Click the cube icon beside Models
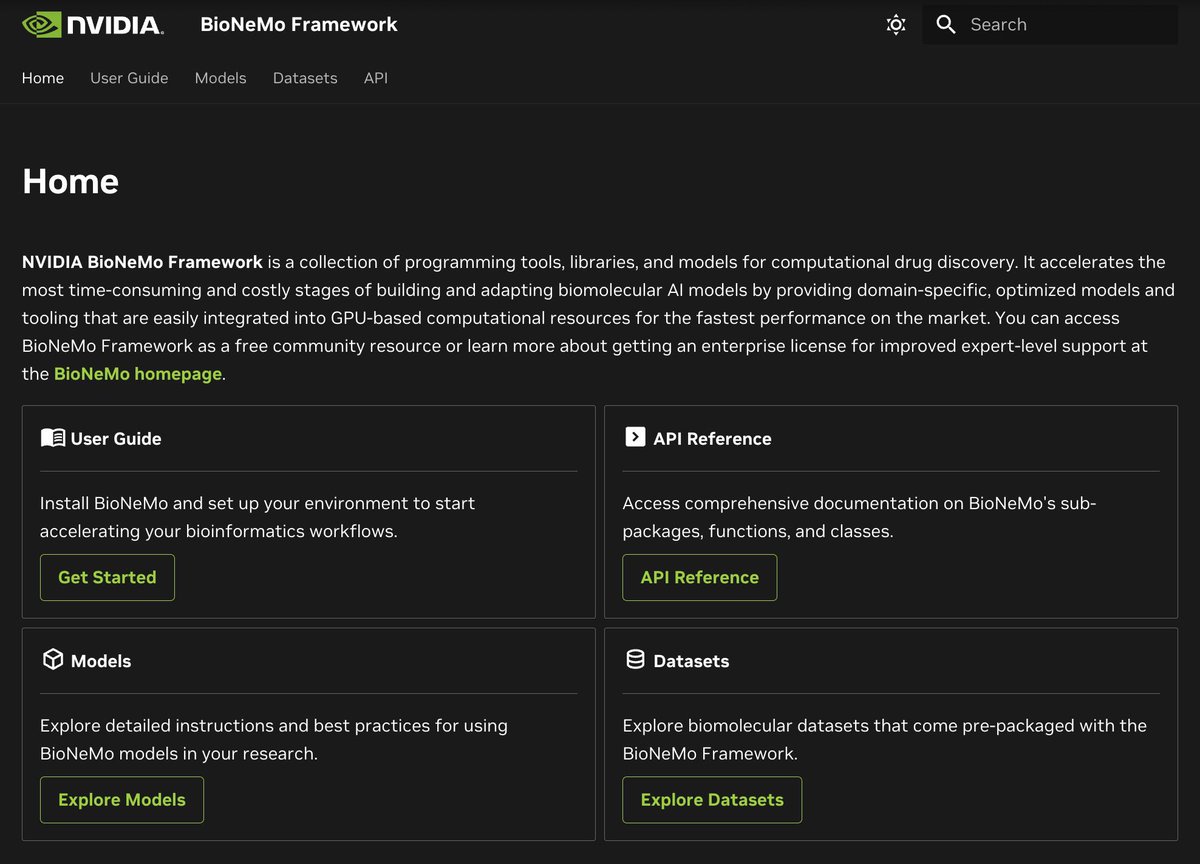 point(52,660)
